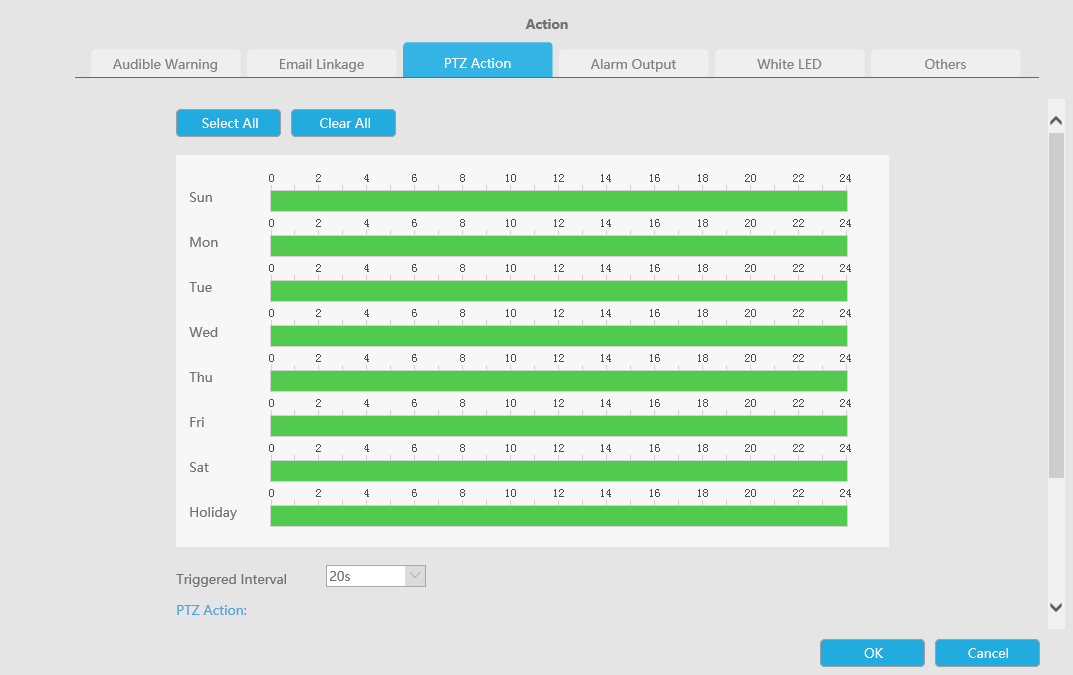This screenshot has height=675, width=1073.
Task: Click the Wednesday schedule timeline
Action: point(558,336)
